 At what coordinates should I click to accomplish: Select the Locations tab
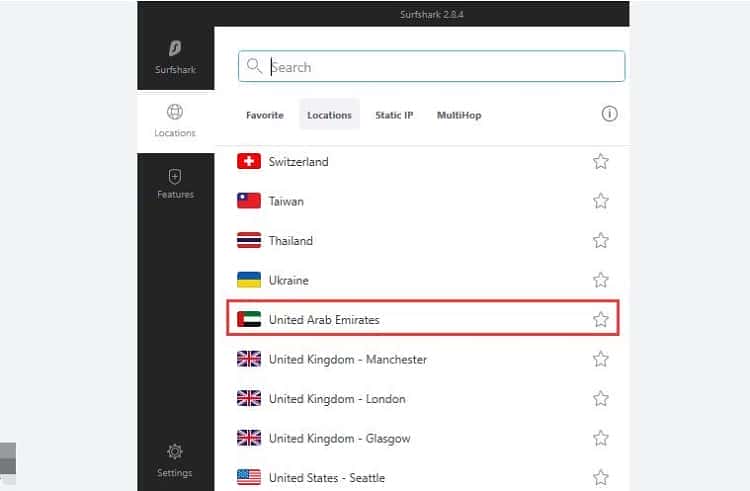(x=330, y=115)
